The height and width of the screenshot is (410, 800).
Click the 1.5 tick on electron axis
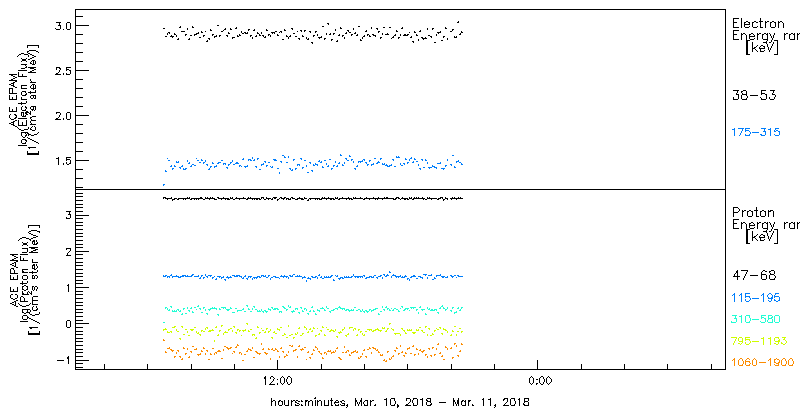tap(62, 160)
